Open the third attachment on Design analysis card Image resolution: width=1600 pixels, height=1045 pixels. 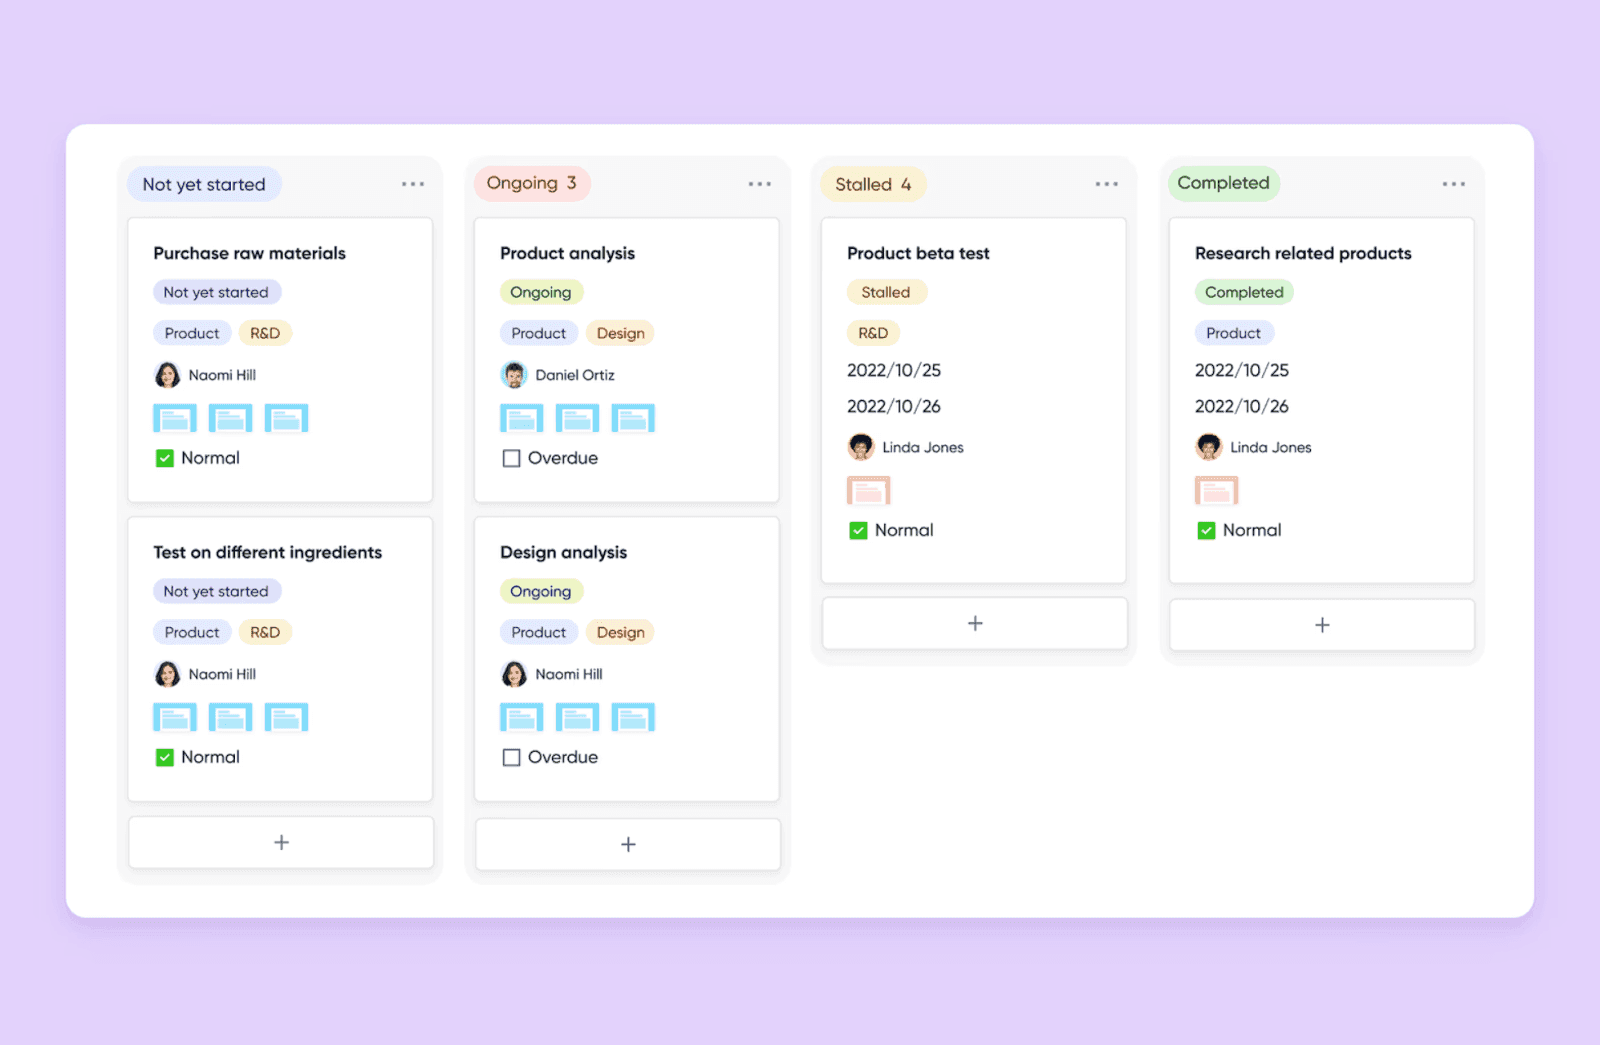633,716
